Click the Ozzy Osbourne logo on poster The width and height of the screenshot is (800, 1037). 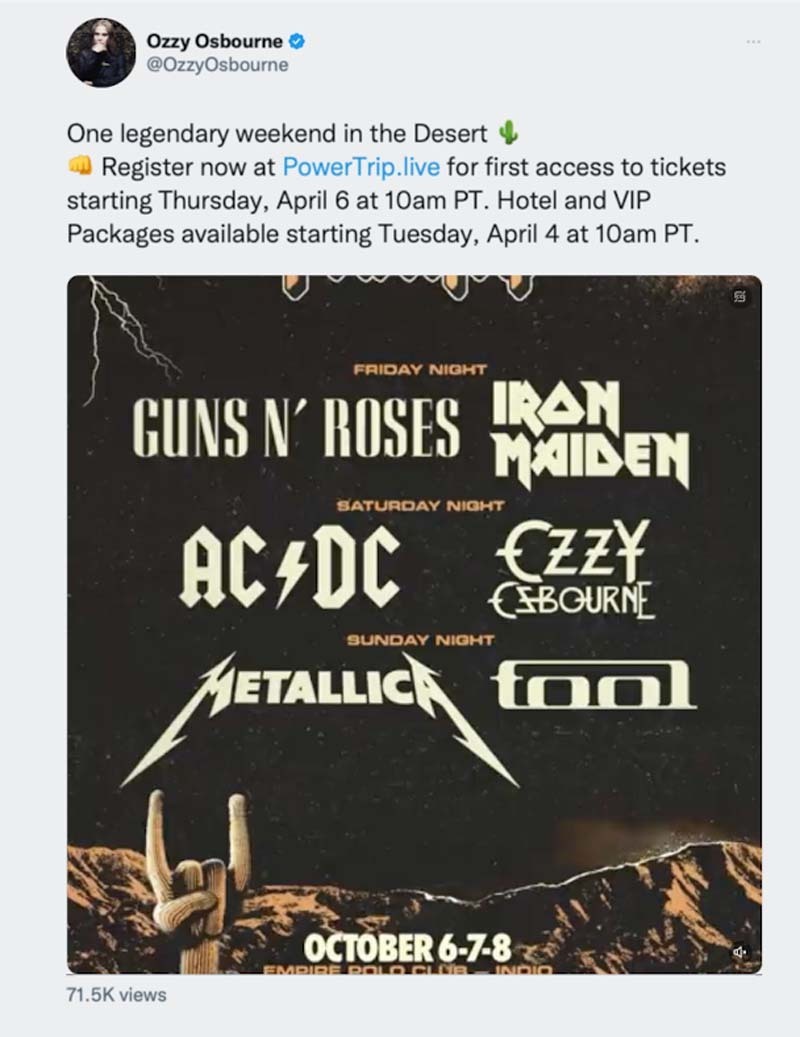574,568
